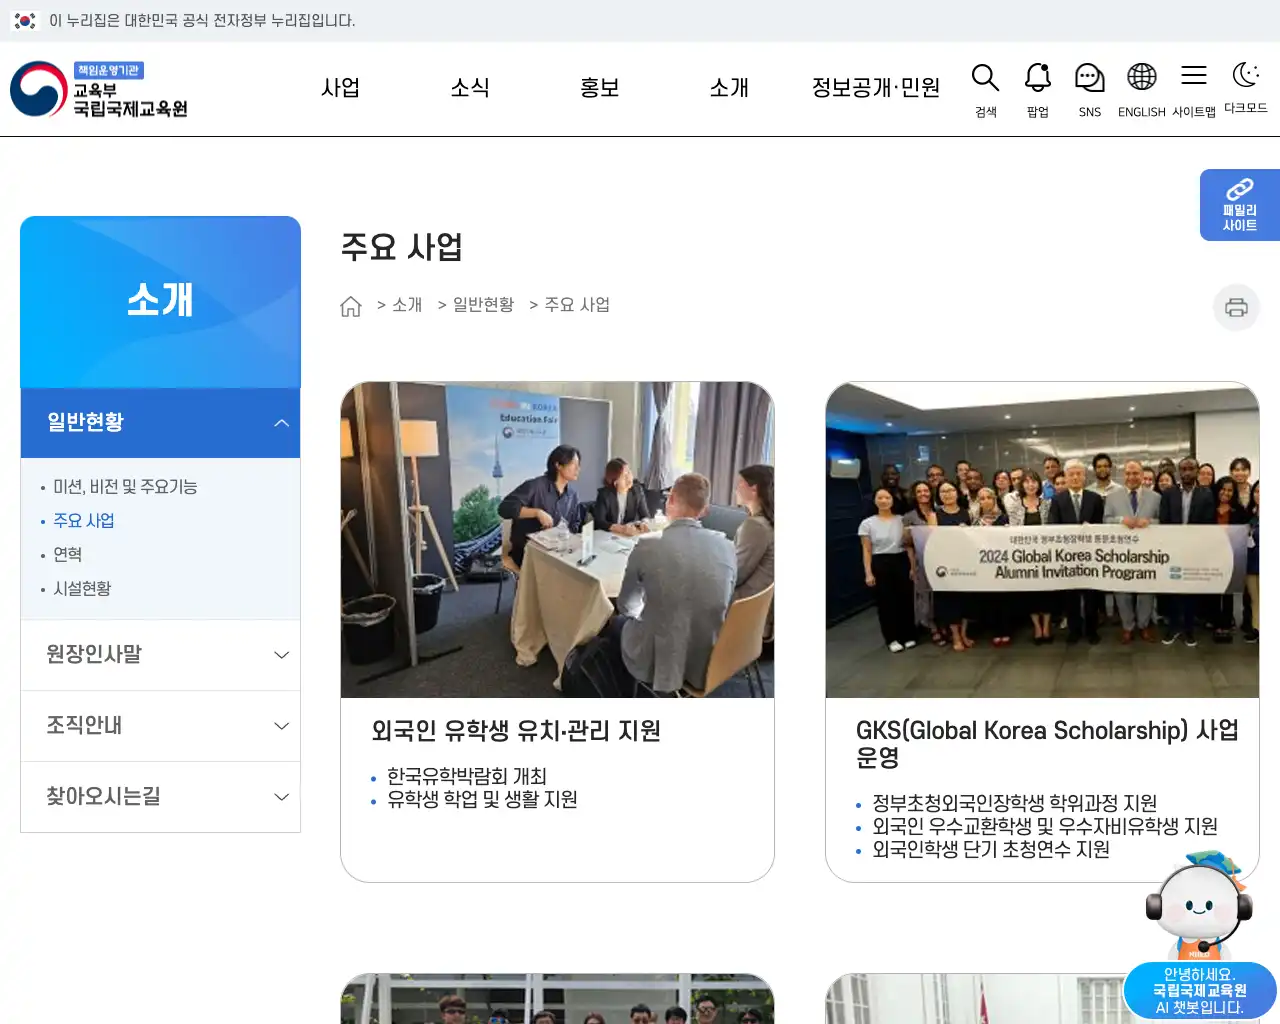This screenshot has height=1024, width=1280.
Task: Click the 한국유학박람회 개최 bullet text
Action: tap(467, 776)
